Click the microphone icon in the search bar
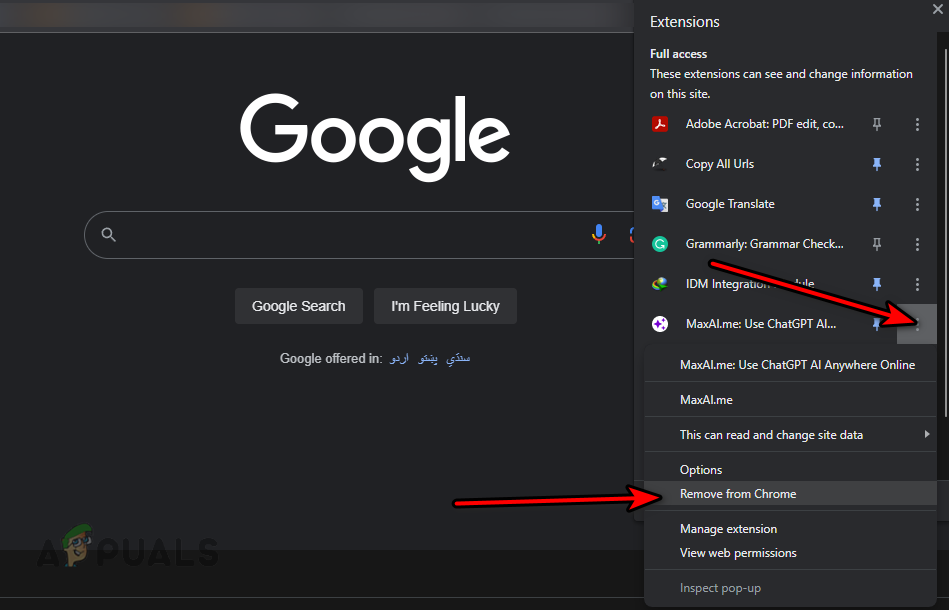Viewport: 949px width, 610px height. tap(598, 234)
